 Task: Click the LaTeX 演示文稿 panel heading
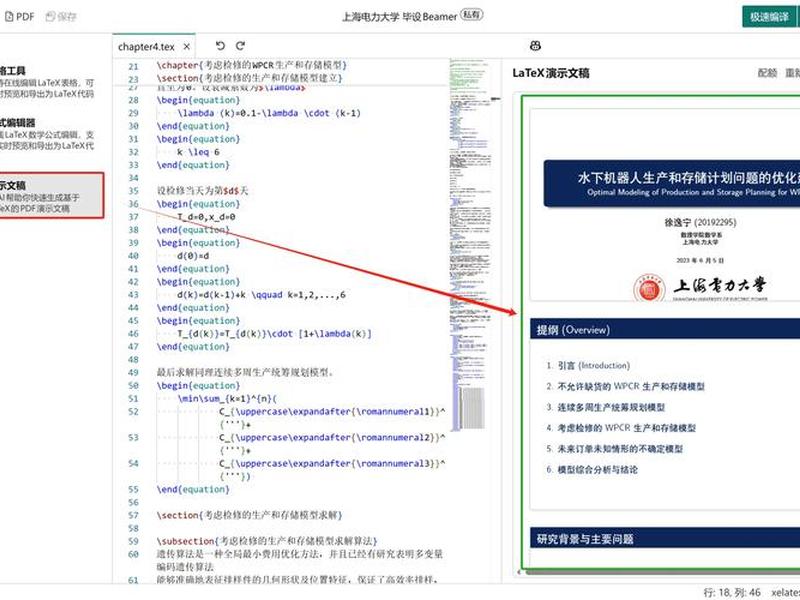point(551,73)
